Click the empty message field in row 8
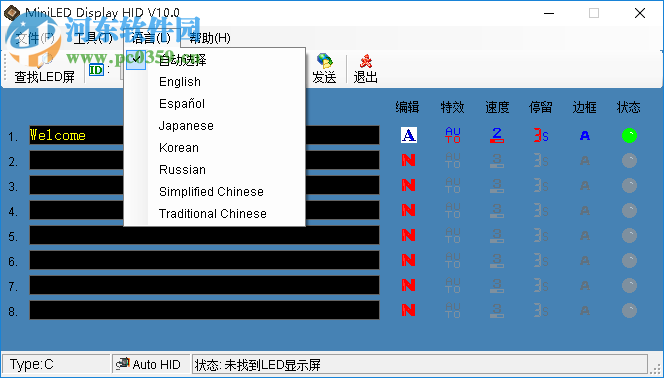 204,310
